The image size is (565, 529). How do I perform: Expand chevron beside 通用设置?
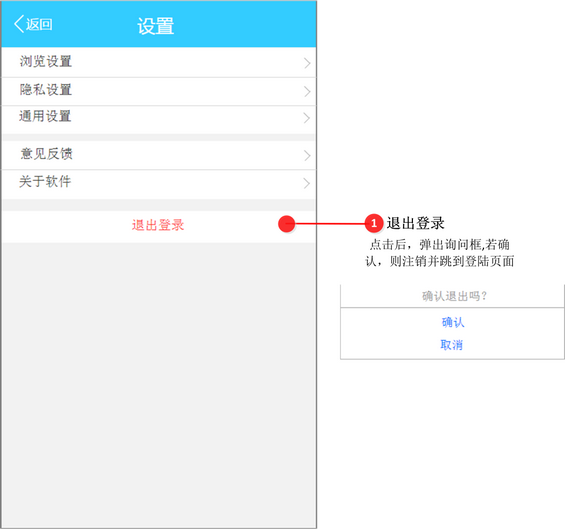(x=307, y=118)
